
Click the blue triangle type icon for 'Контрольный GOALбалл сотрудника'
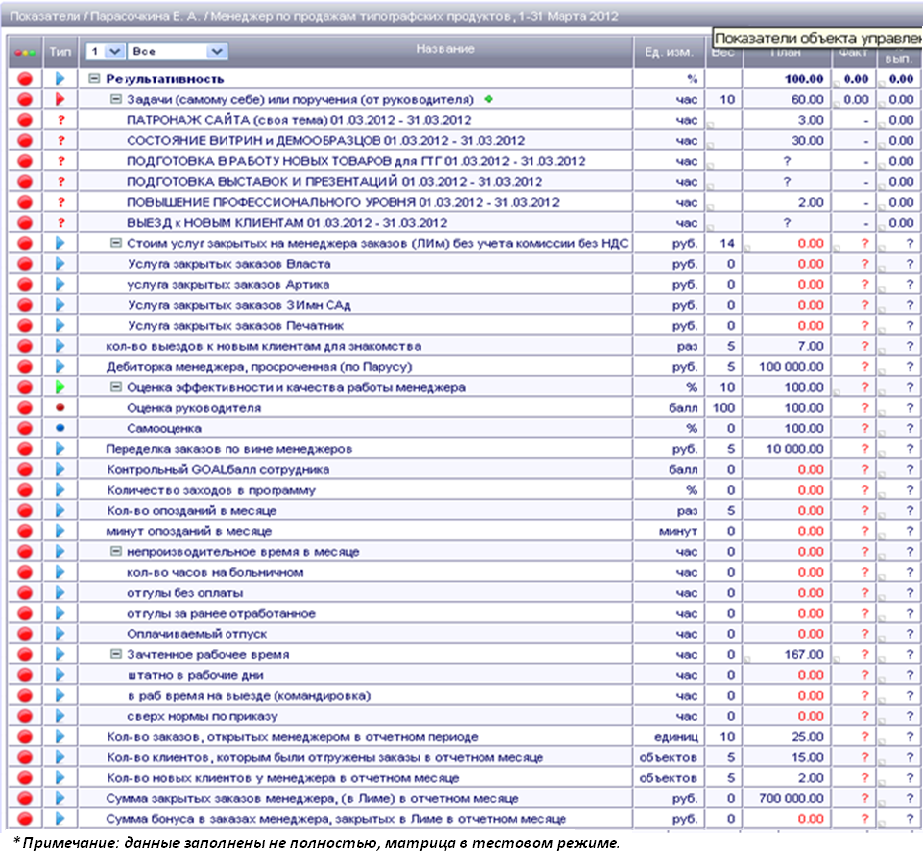click(x=60, y=469)
